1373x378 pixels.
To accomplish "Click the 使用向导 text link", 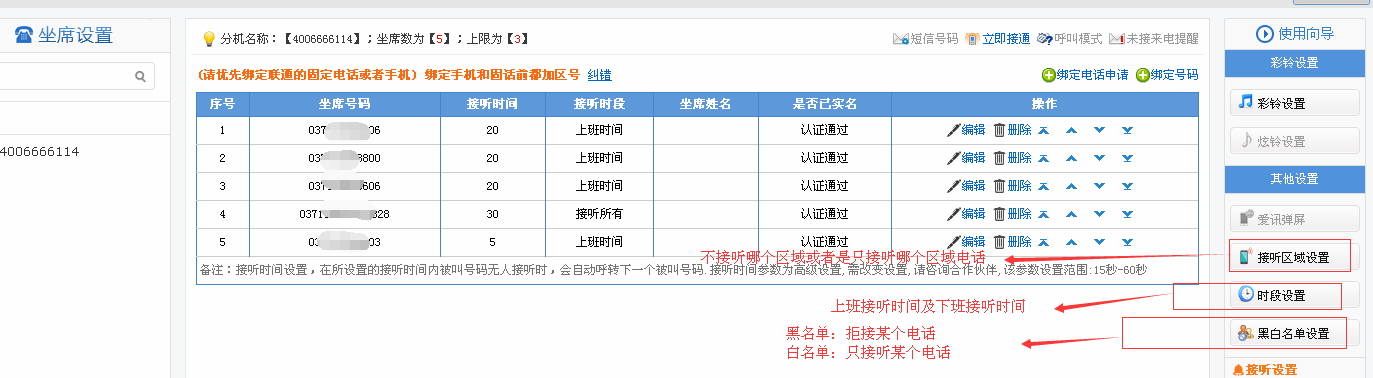I will 1306,34.
